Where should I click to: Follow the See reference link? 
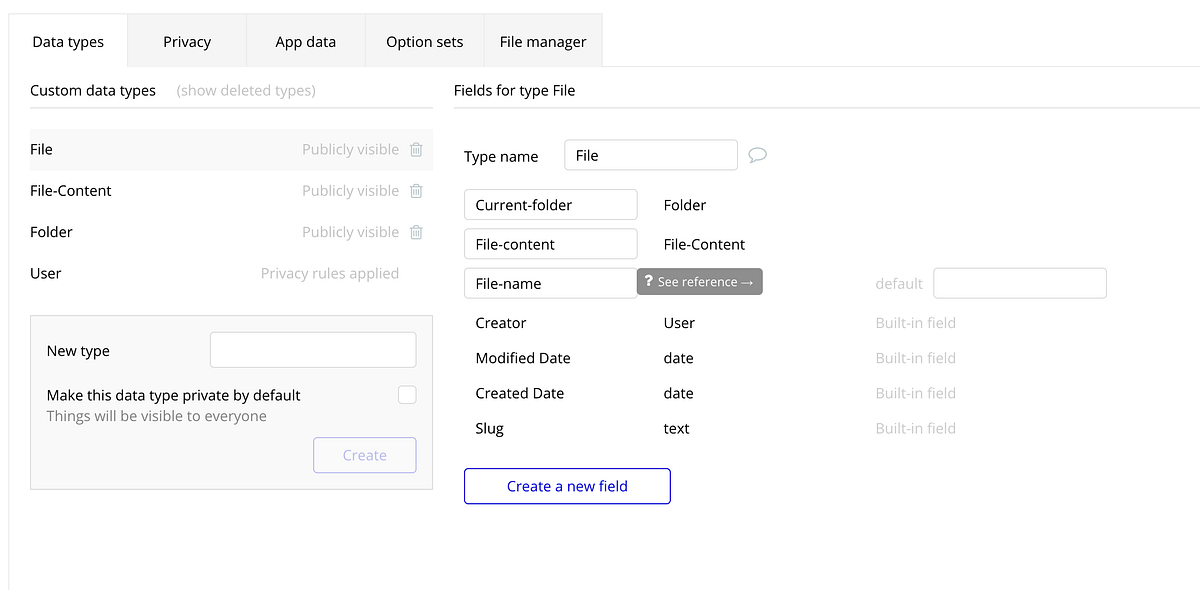706,281
